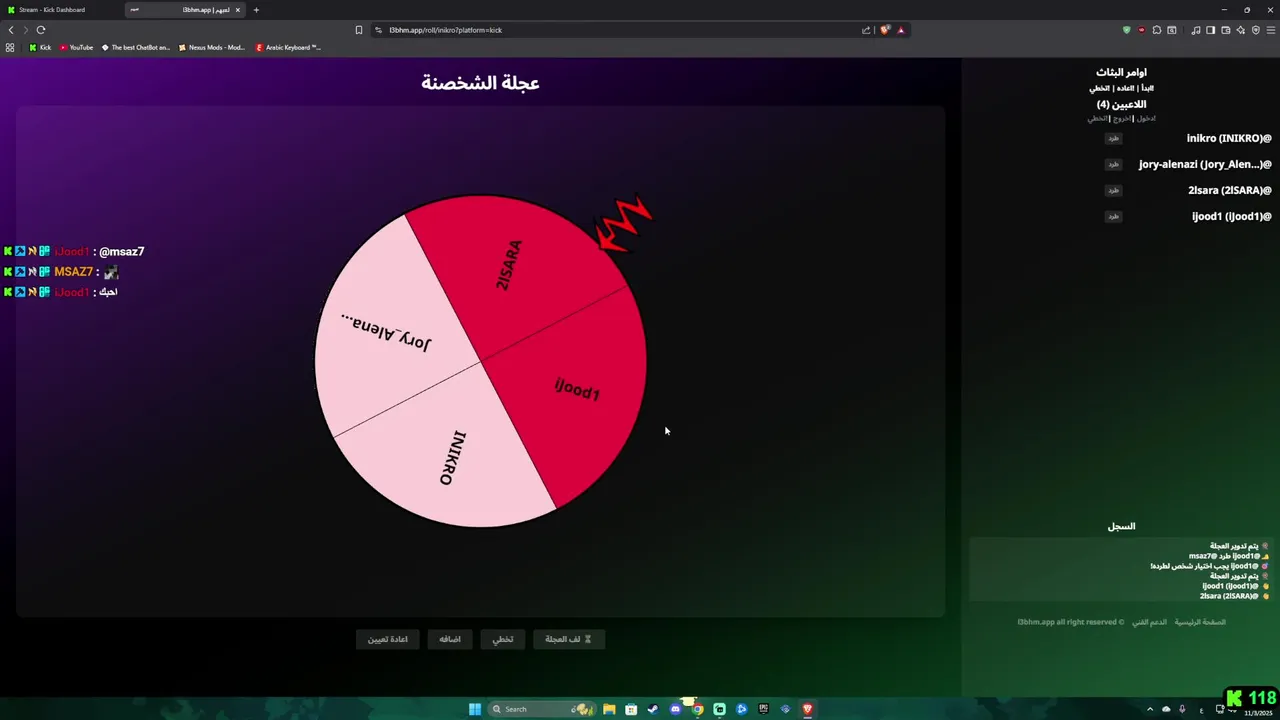1280x720 pixels.
Task: Click the Jory_Alena wheel segment
Action: pyautogui.click(x=386, y=331)
